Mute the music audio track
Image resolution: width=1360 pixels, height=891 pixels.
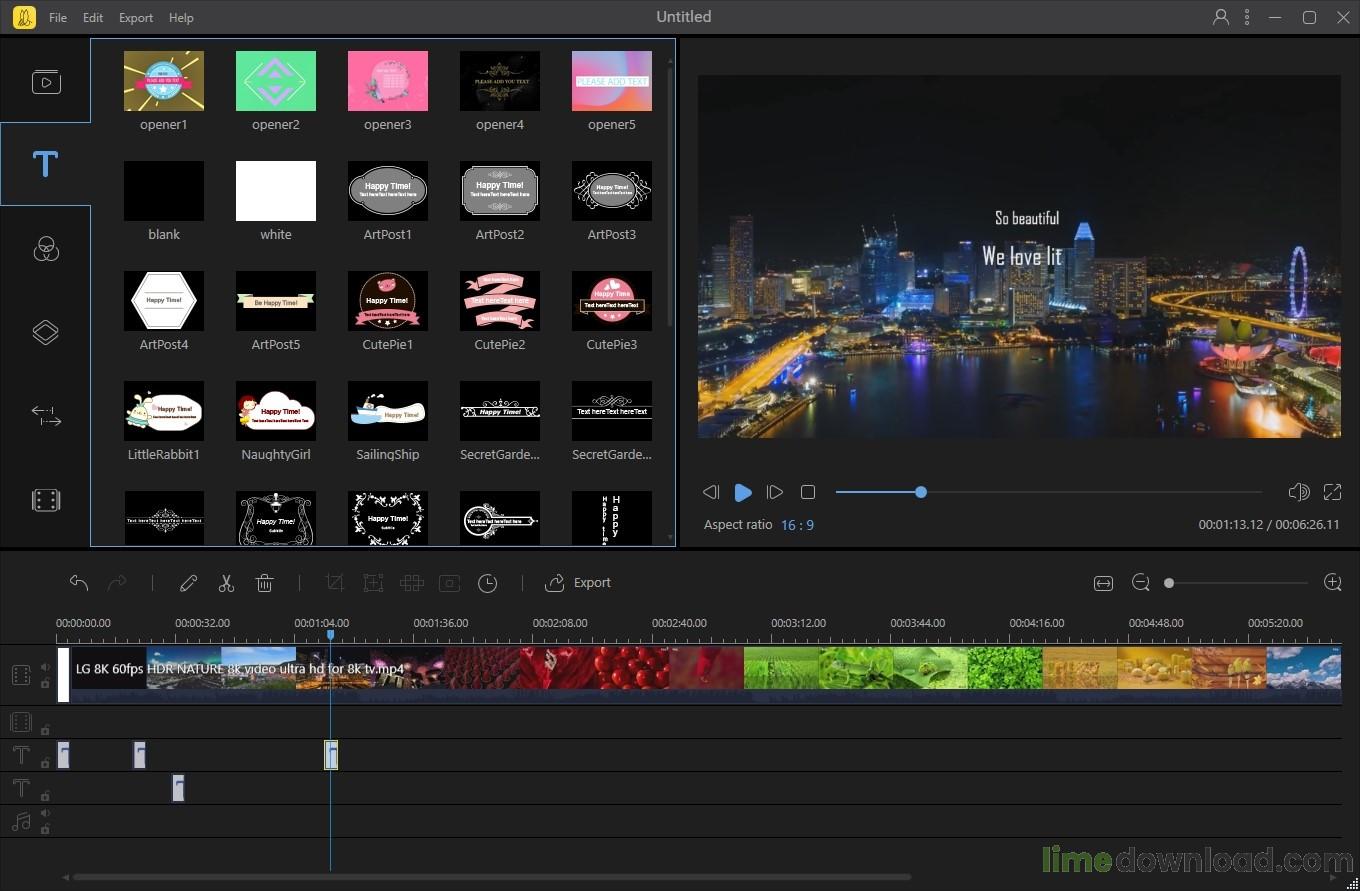pos(45,814)
